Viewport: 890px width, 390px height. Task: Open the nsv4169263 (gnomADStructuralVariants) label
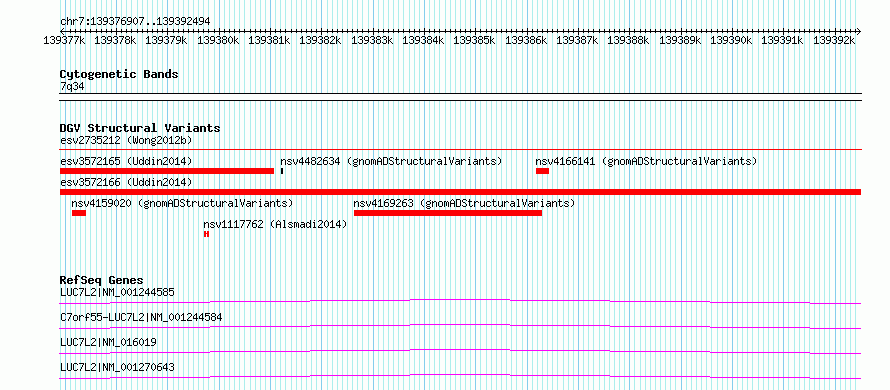coord(464,203)
